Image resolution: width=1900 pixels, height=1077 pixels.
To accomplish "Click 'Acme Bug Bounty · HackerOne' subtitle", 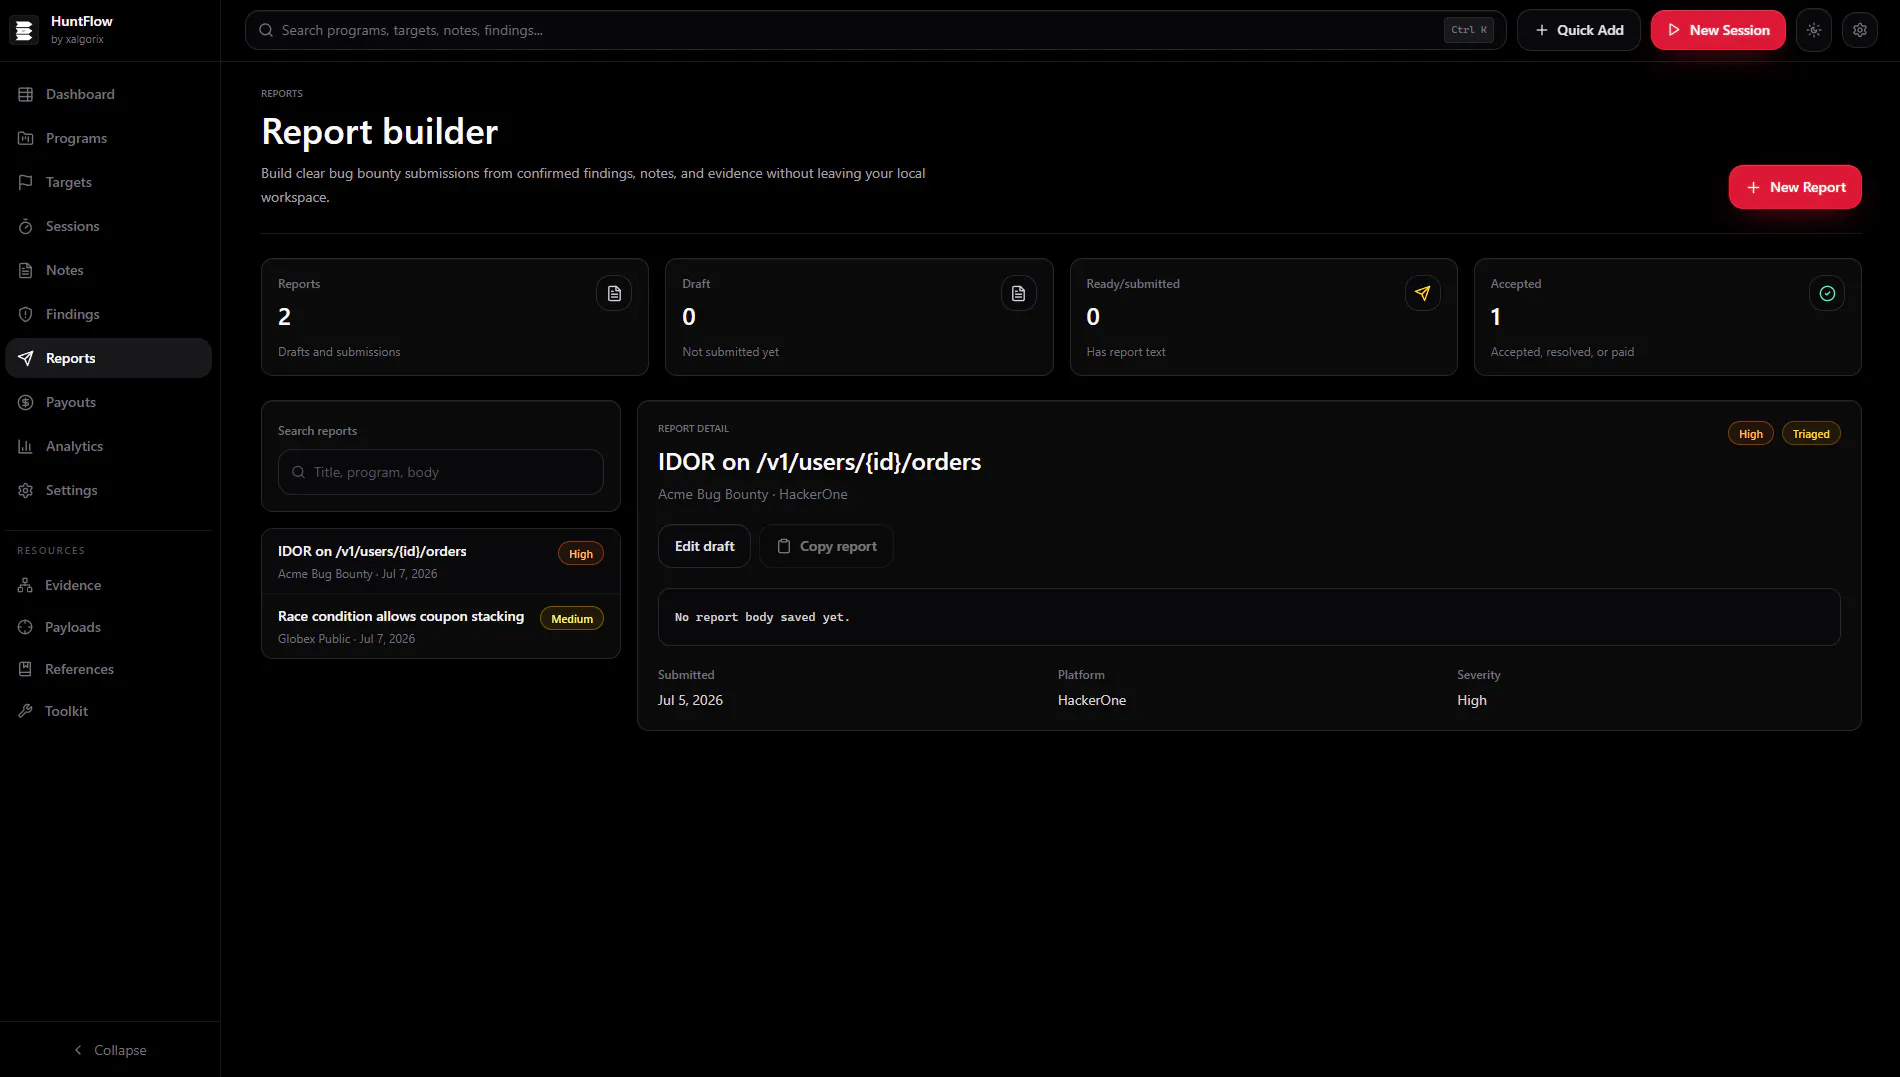I will pos(753,494).
